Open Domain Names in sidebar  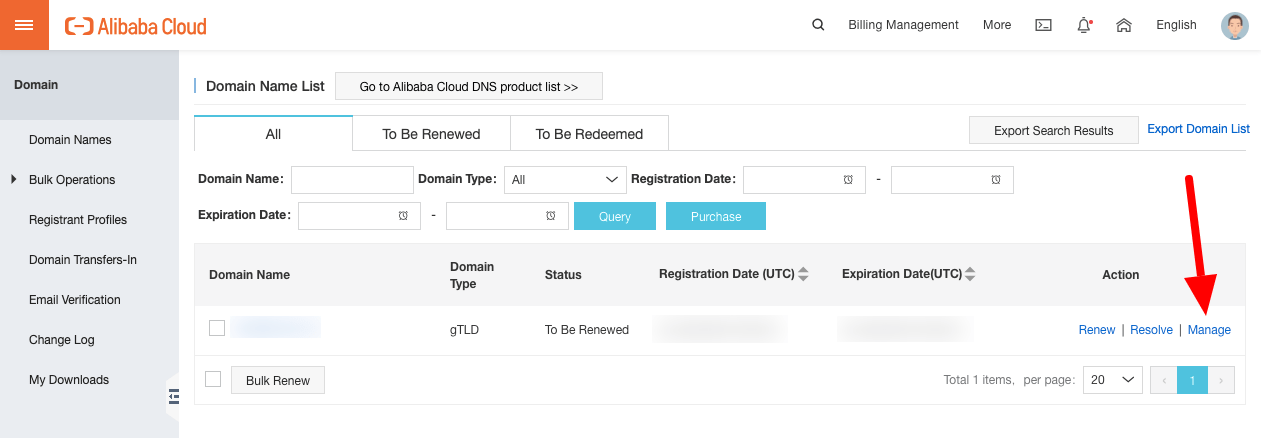coord(70,140)
